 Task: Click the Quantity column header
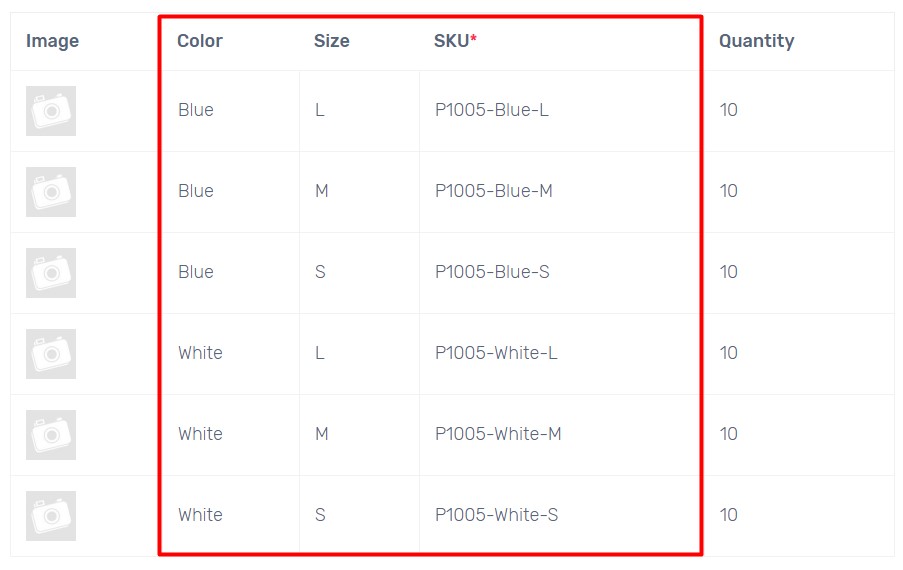click(756, 41)
